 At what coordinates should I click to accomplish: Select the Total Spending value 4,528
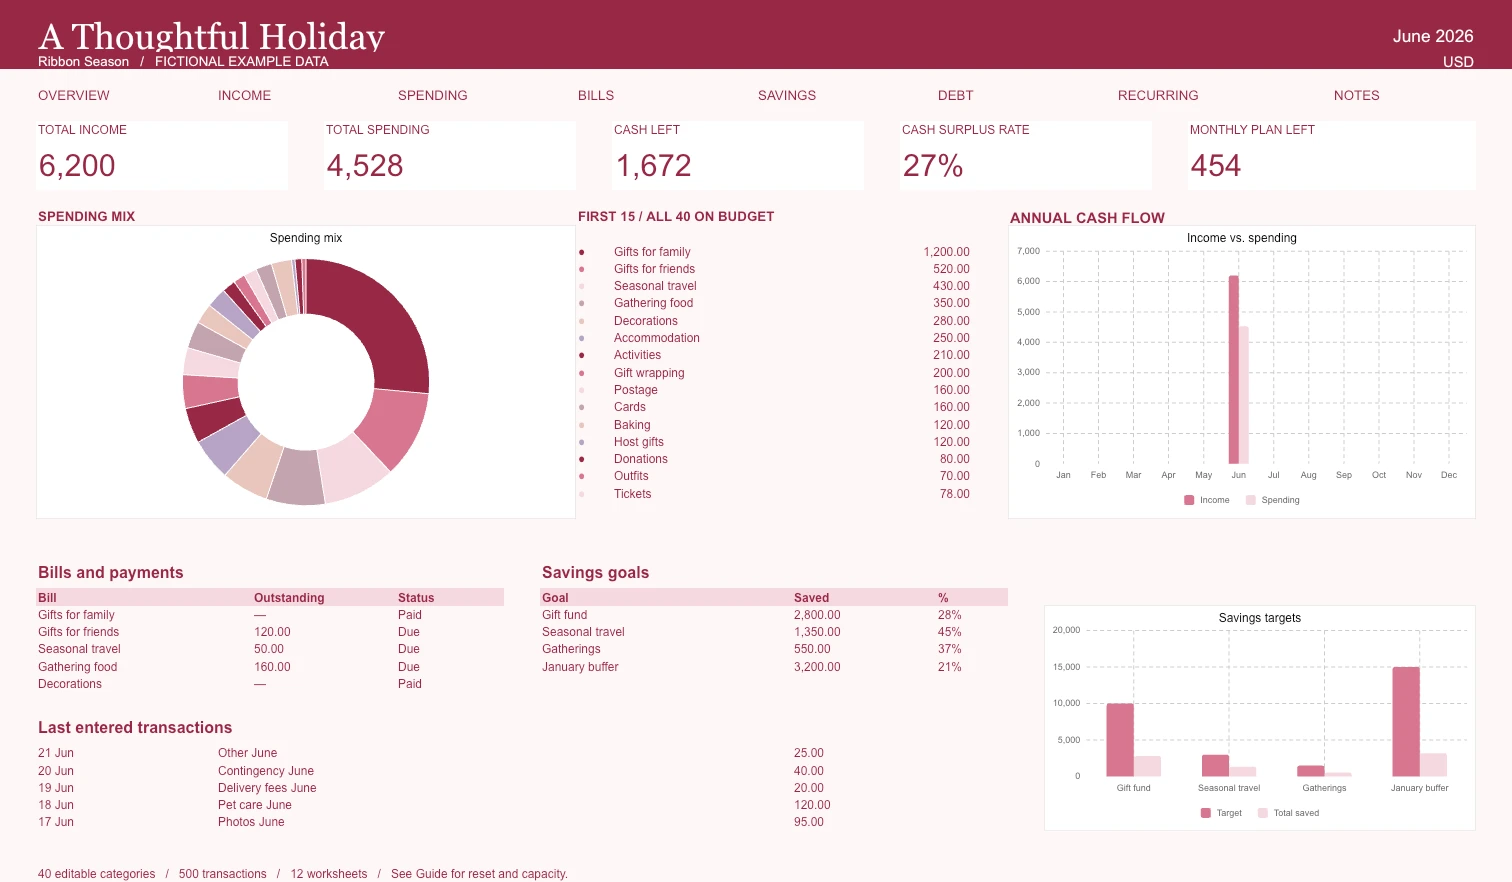click(365, 166)
